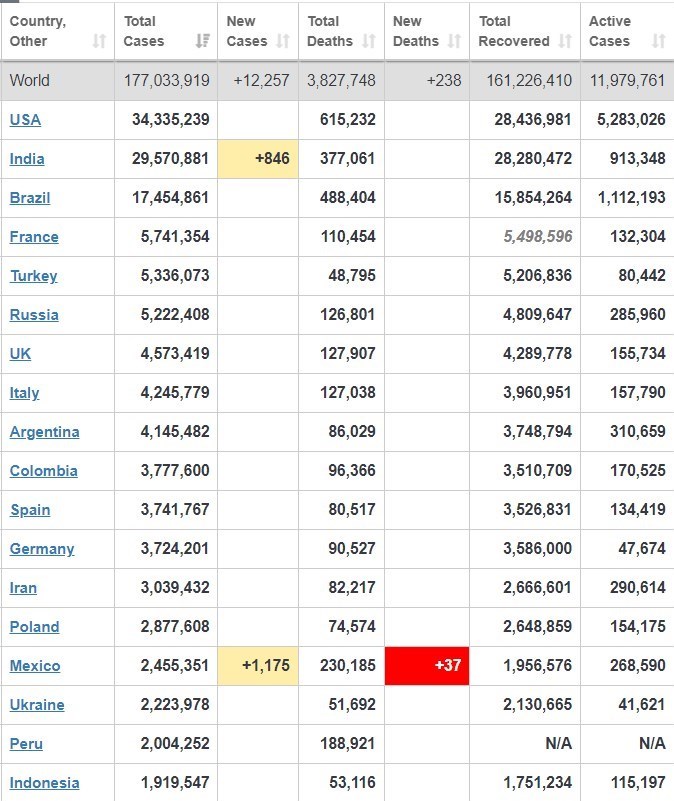Open Russia's country page
674x801 pixels.
[34, 315]
